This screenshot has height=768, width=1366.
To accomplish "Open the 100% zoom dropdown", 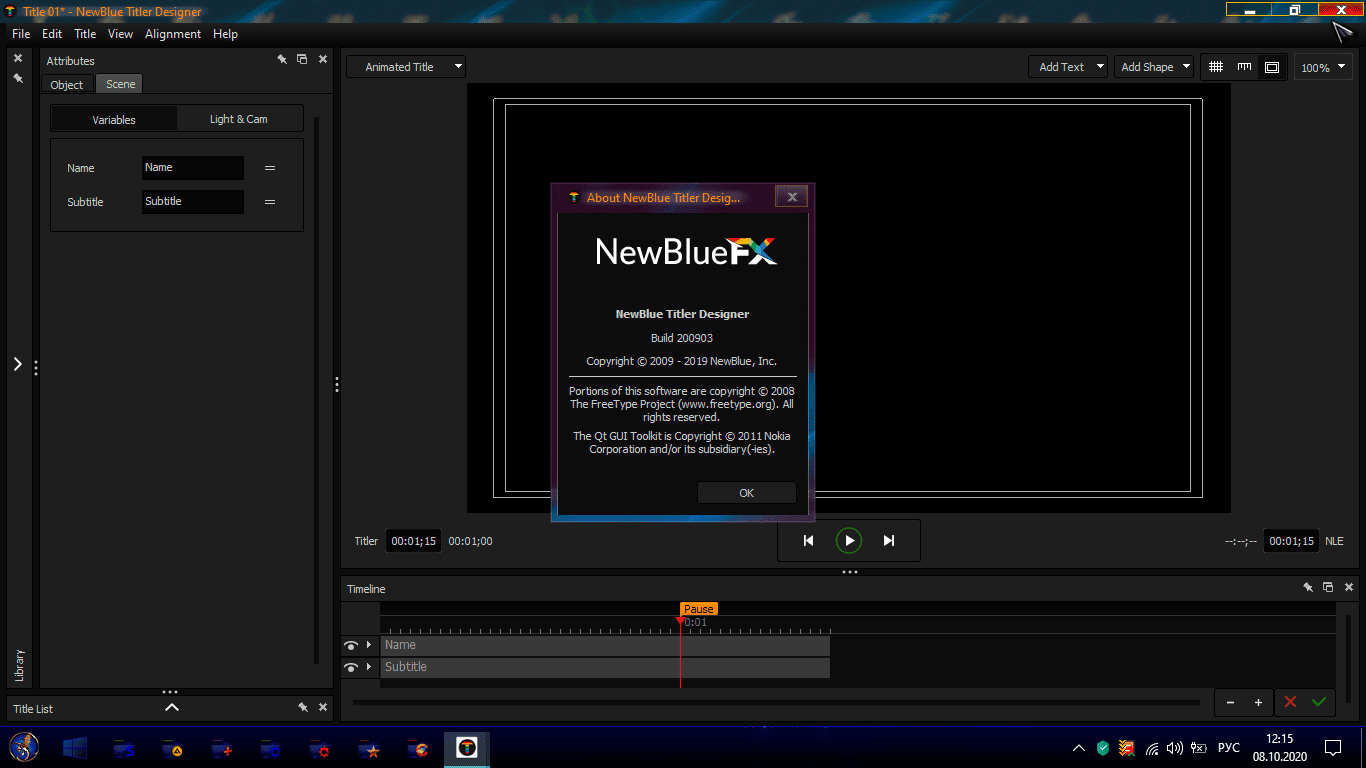I will click(x=1322, y=68).
